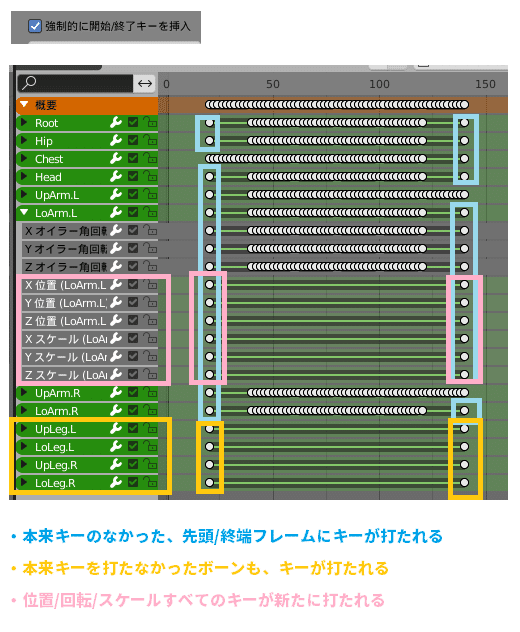Toggle mute checkbox on X スケール row

[x=133, y=339]
